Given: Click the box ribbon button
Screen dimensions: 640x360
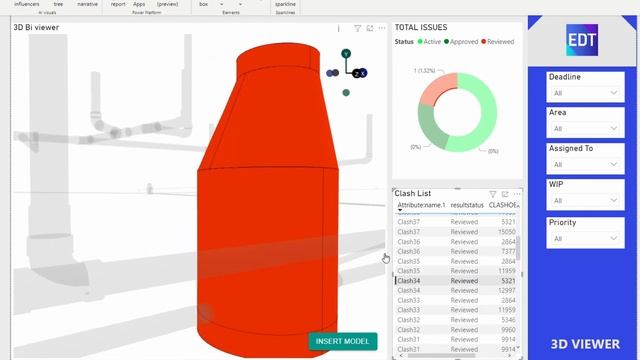Looking at the screenshot, I should coord(203,4).
